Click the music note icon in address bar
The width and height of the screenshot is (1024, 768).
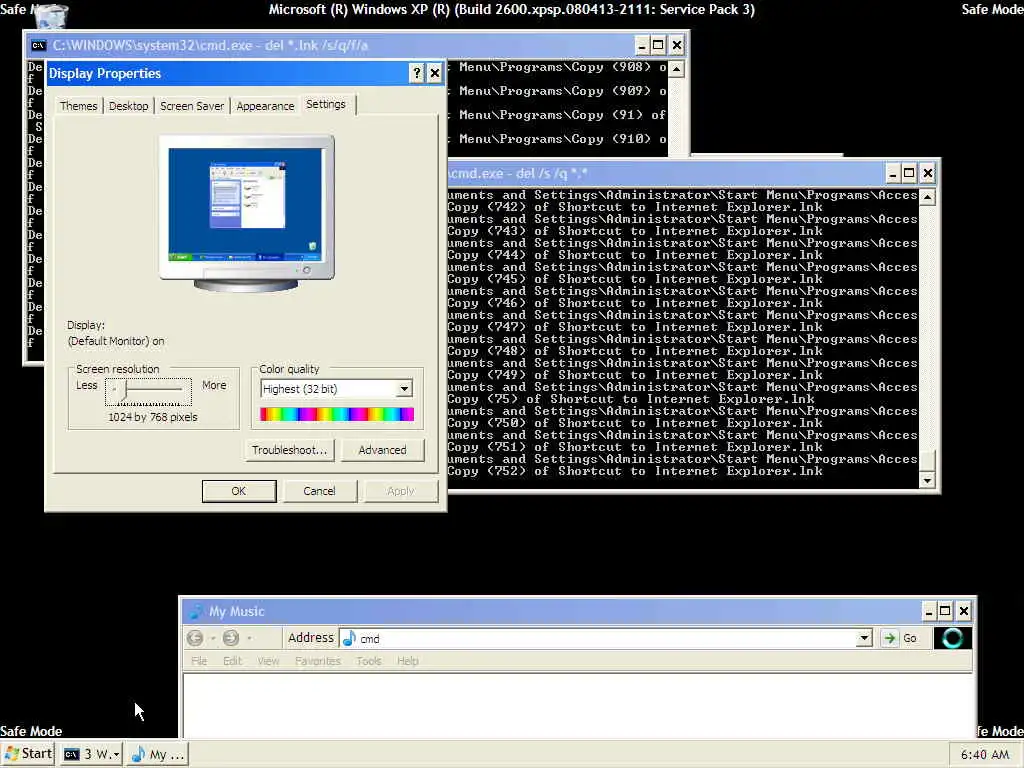[x=349, y=639]
